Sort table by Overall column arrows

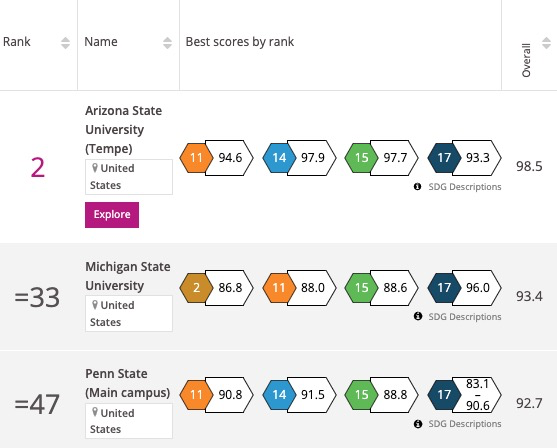546,43
